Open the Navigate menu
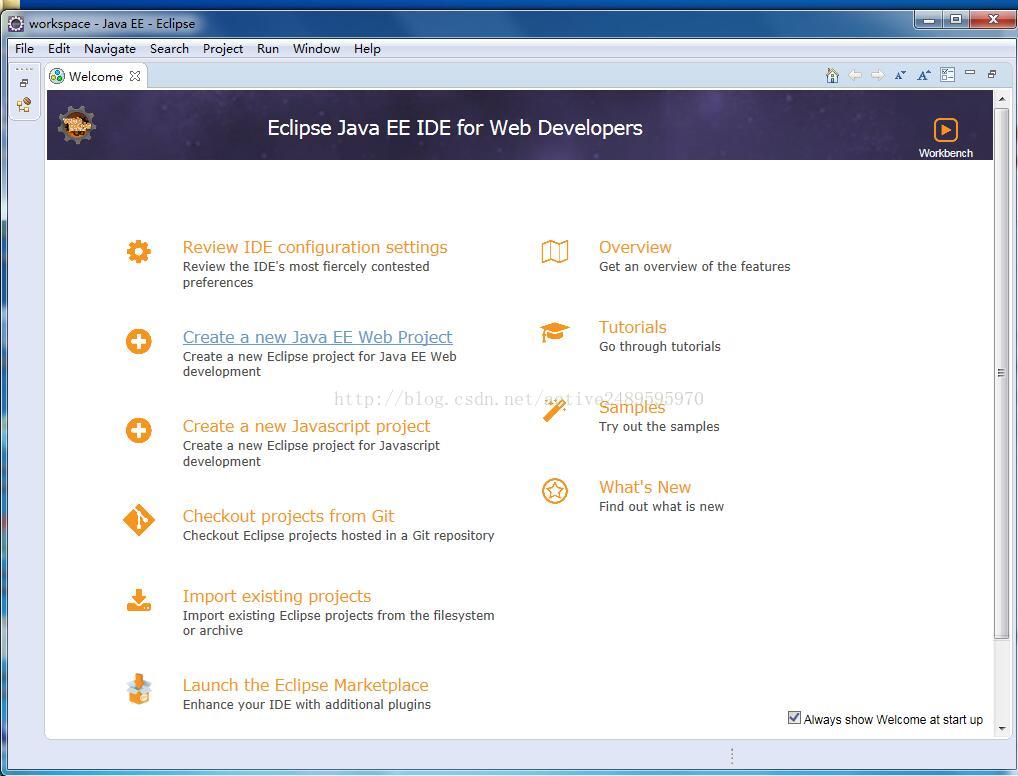The image size is (1018, 776). pos(110,49)
